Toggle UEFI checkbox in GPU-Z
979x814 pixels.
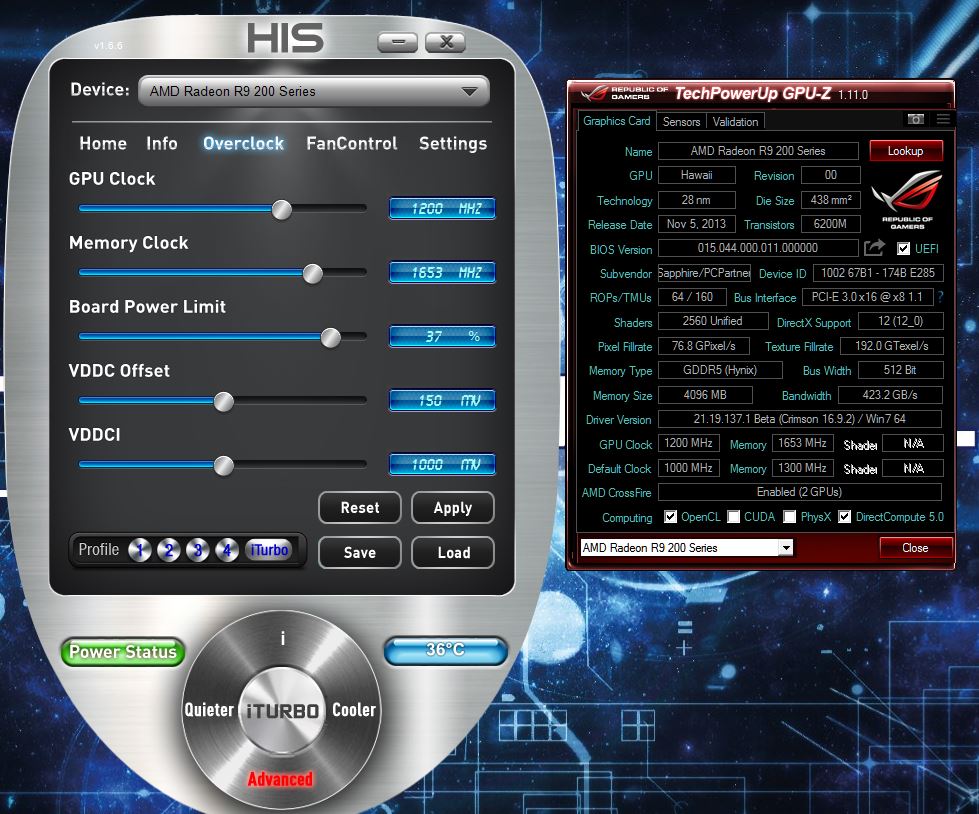903,248
